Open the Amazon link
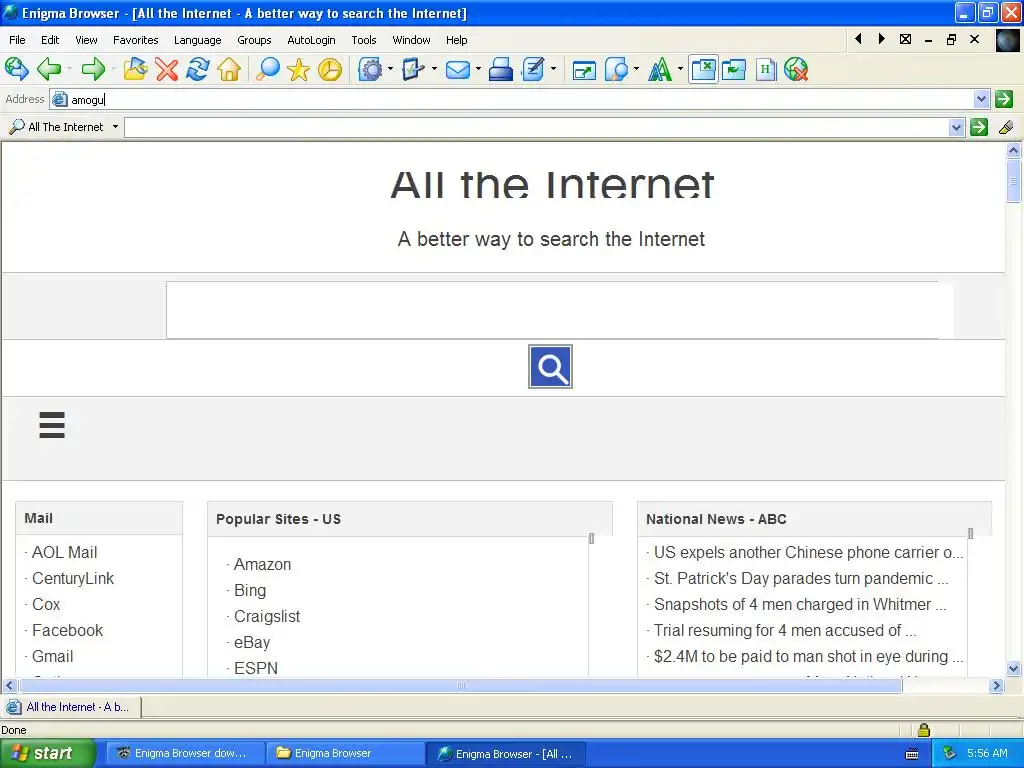This screenshot has height=768, width=1024. pos(262,564)
